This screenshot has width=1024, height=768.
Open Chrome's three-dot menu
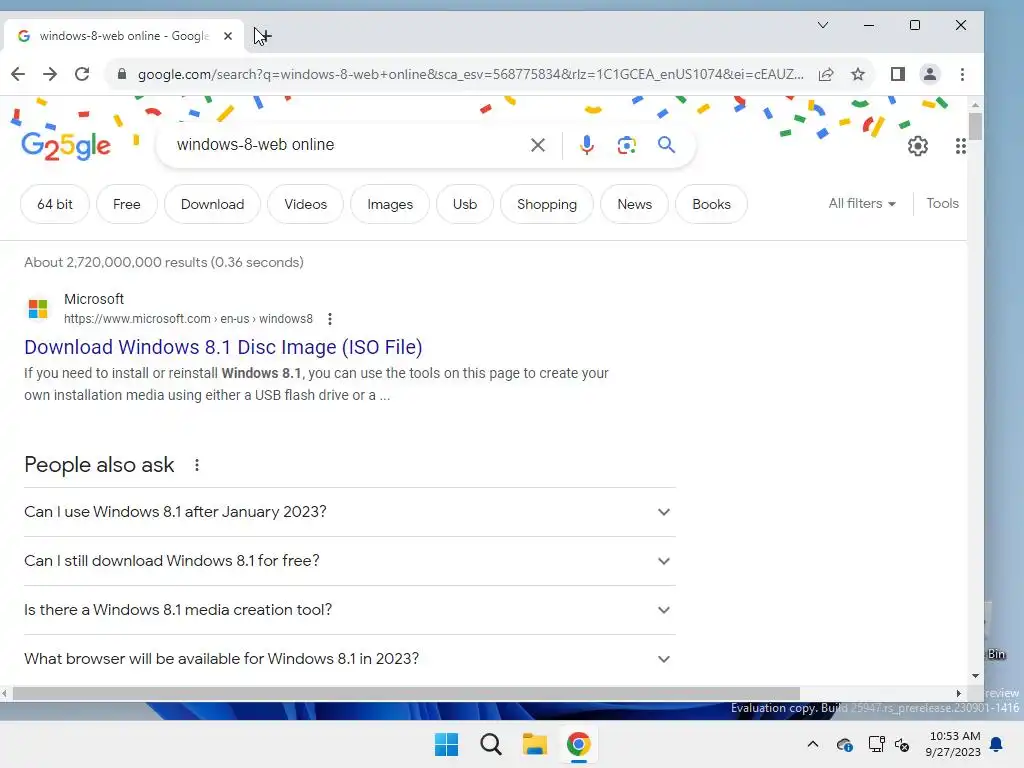click(962, 74)
